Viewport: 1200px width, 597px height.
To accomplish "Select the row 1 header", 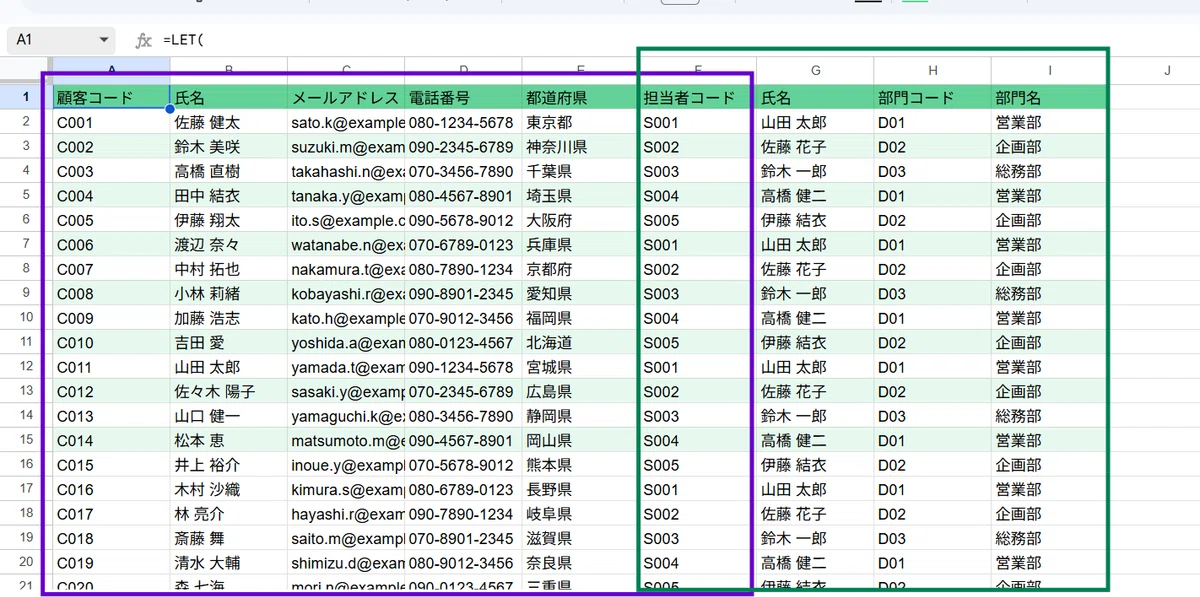I will point(26,98).
